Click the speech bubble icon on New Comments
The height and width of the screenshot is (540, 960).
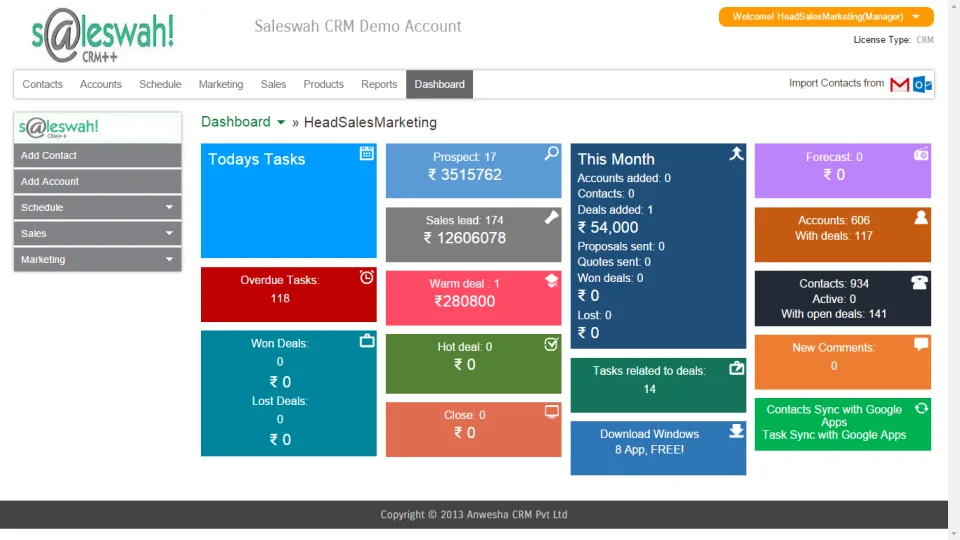pos(921,344)
